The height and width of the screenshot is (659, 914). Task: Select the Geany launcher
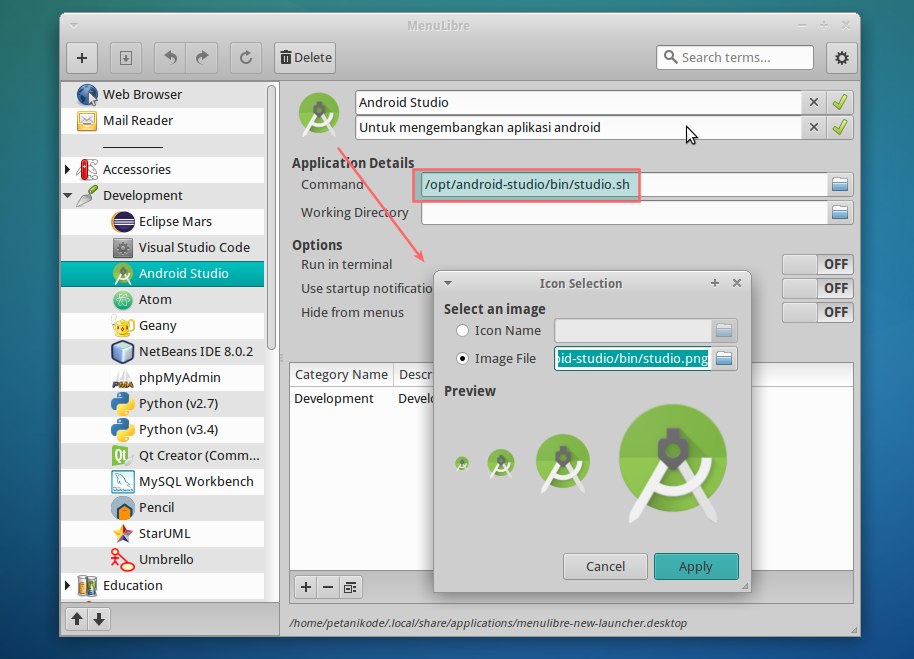163,325
